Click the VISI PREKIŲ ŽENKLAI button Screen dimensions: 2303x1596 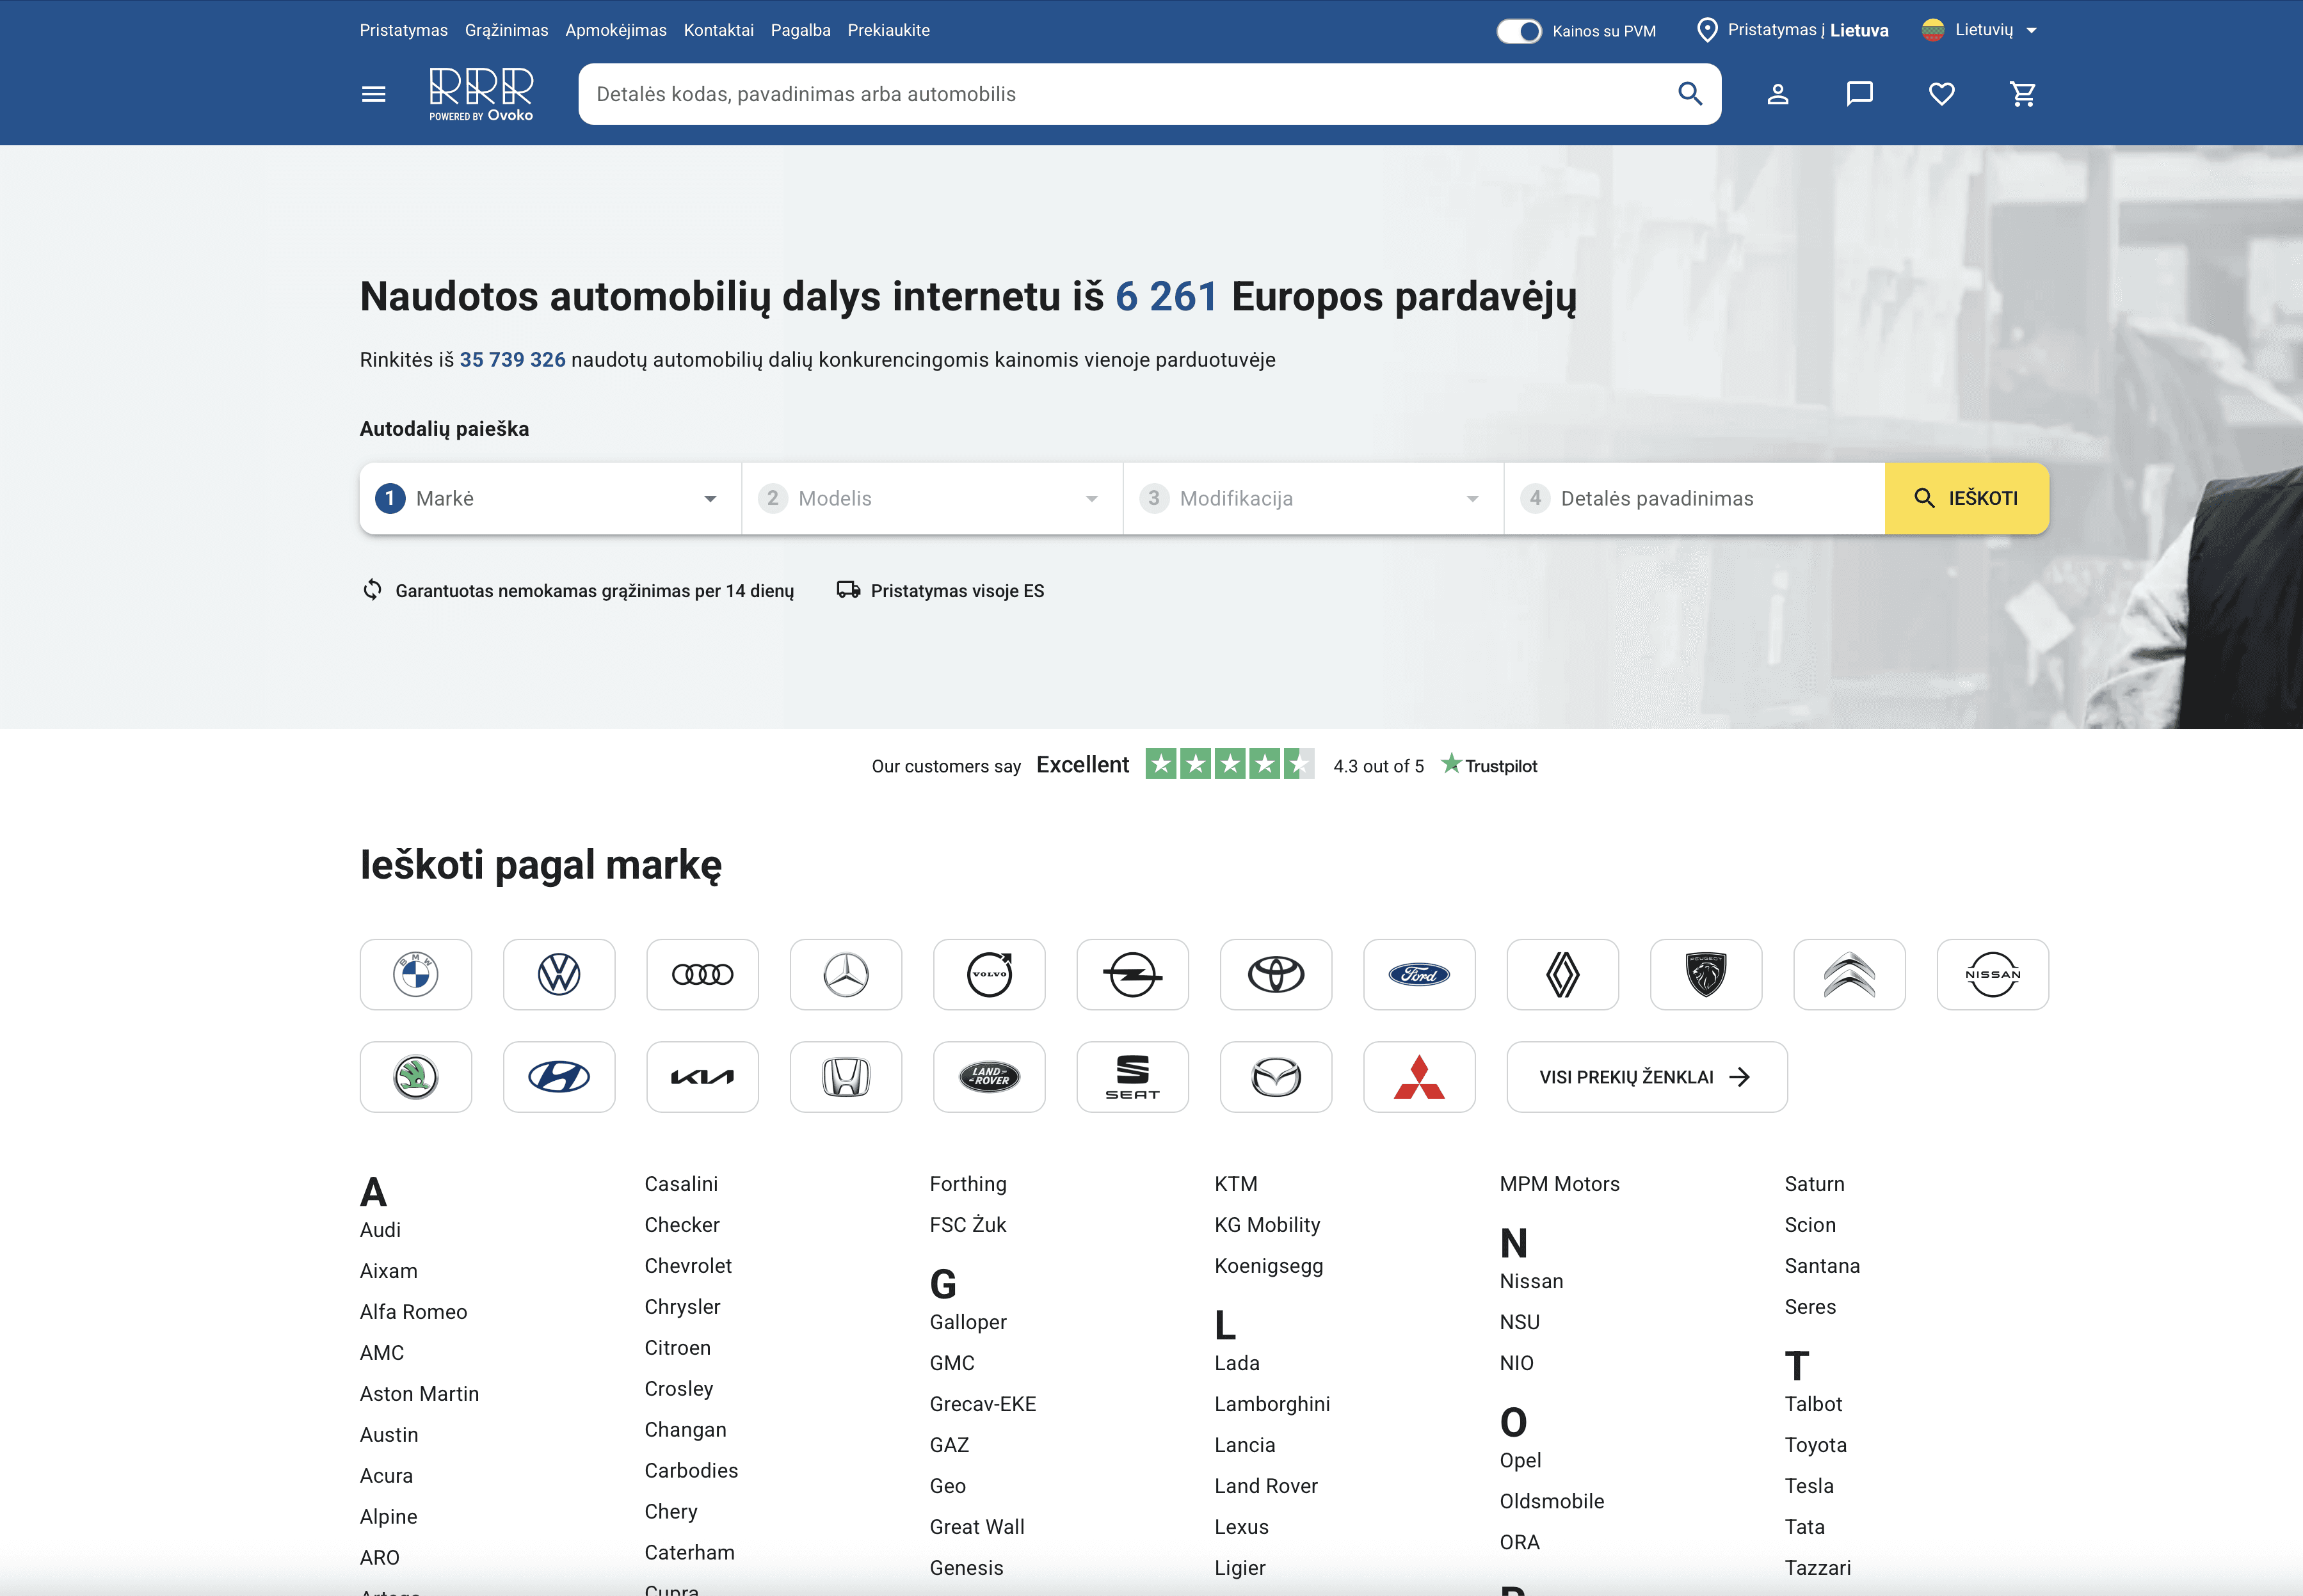click(x=1646, y=1077)
